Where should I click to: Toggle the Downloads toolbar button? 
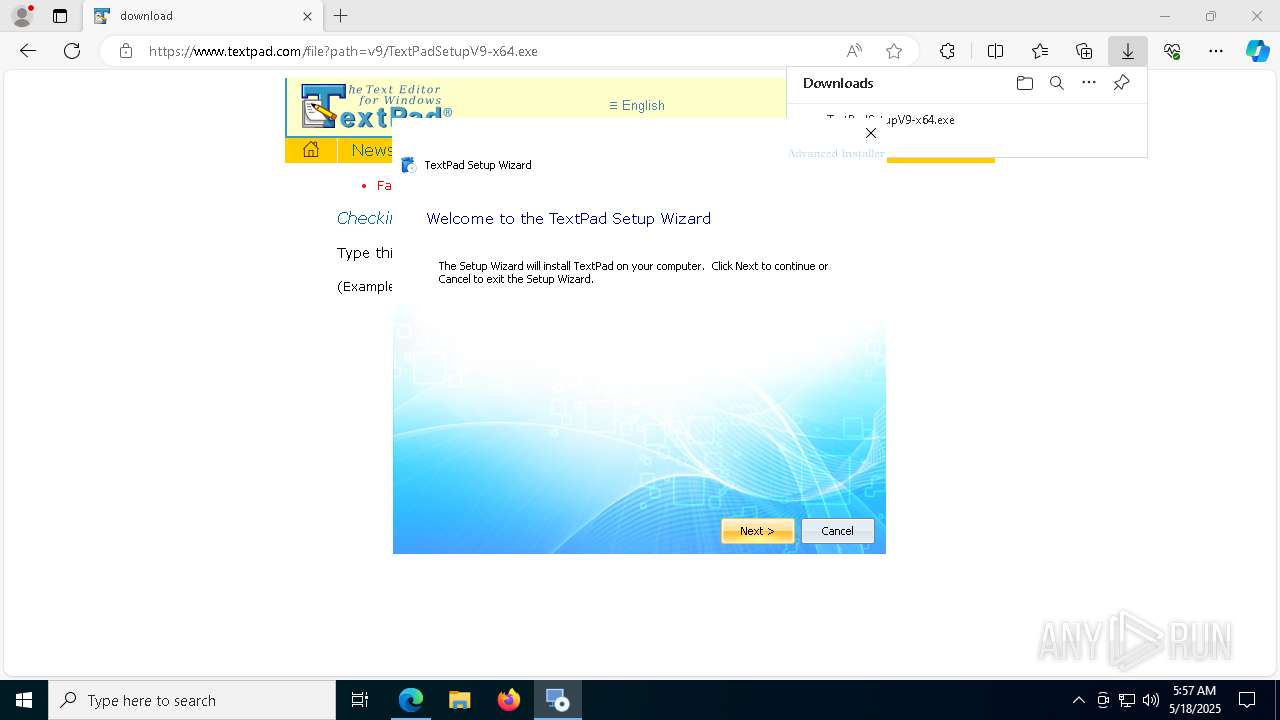[1127, 51]
